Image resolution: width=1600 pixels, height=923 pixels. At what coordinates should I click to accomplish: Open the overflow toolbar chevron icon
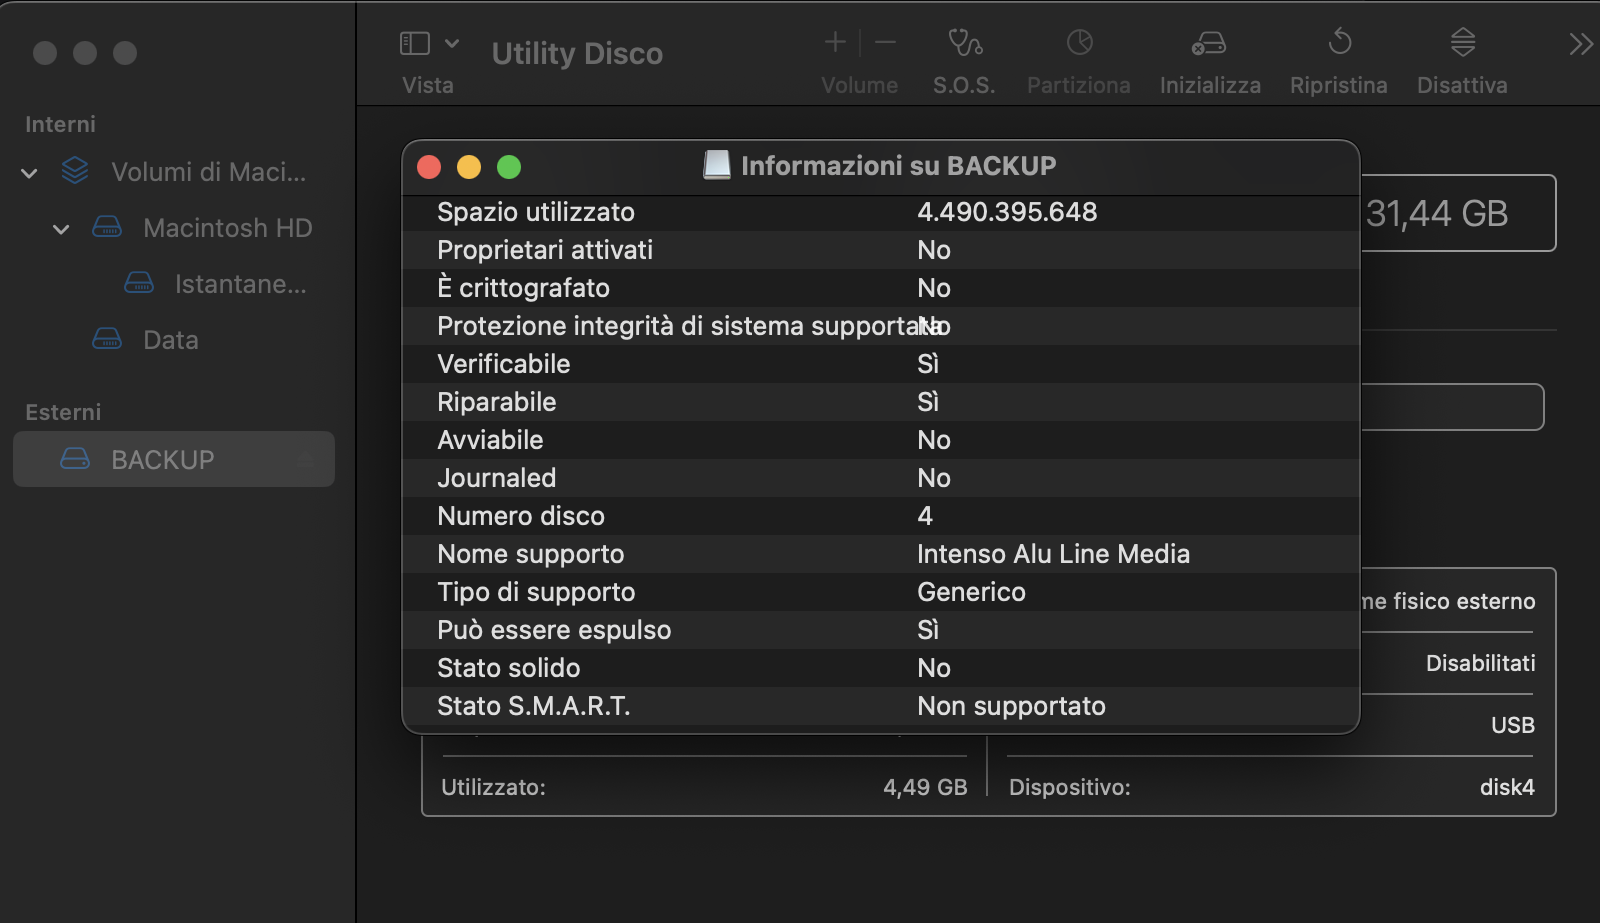coord(1580,43)
